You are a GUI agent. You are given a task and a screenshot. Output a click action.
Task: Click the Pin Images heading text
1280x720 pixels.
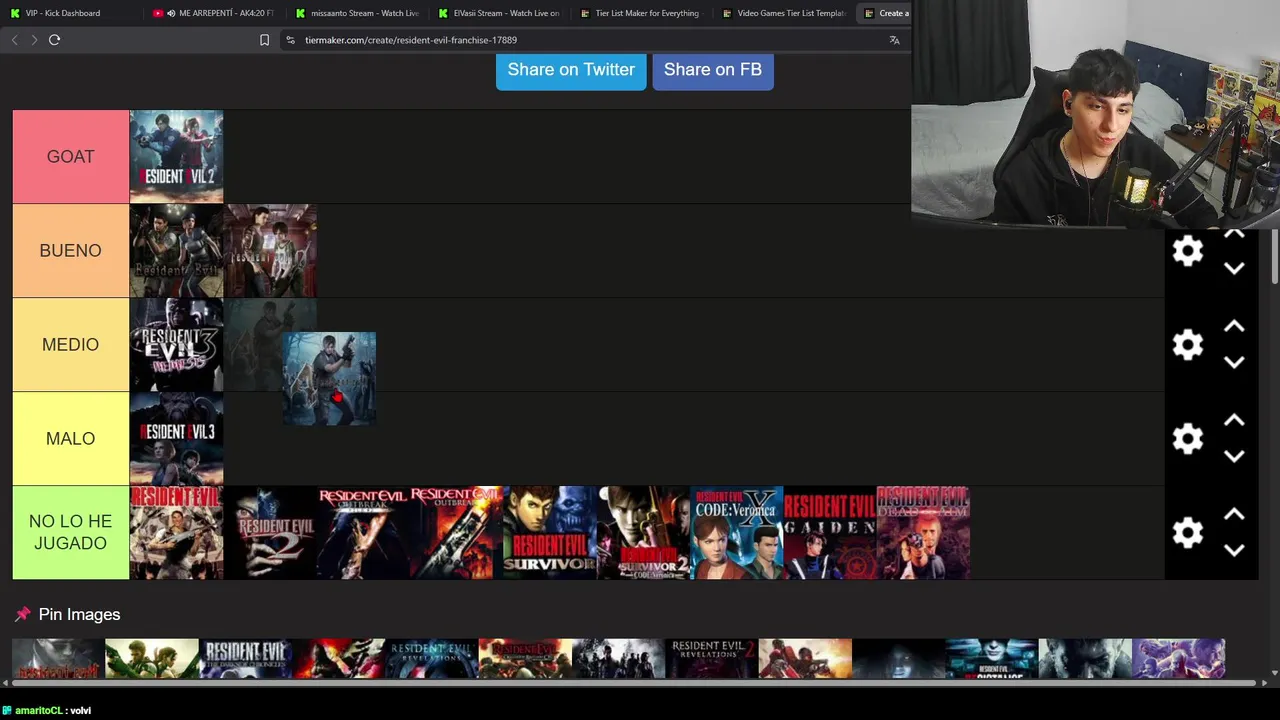pyautogui.click(x=79, y=615)
